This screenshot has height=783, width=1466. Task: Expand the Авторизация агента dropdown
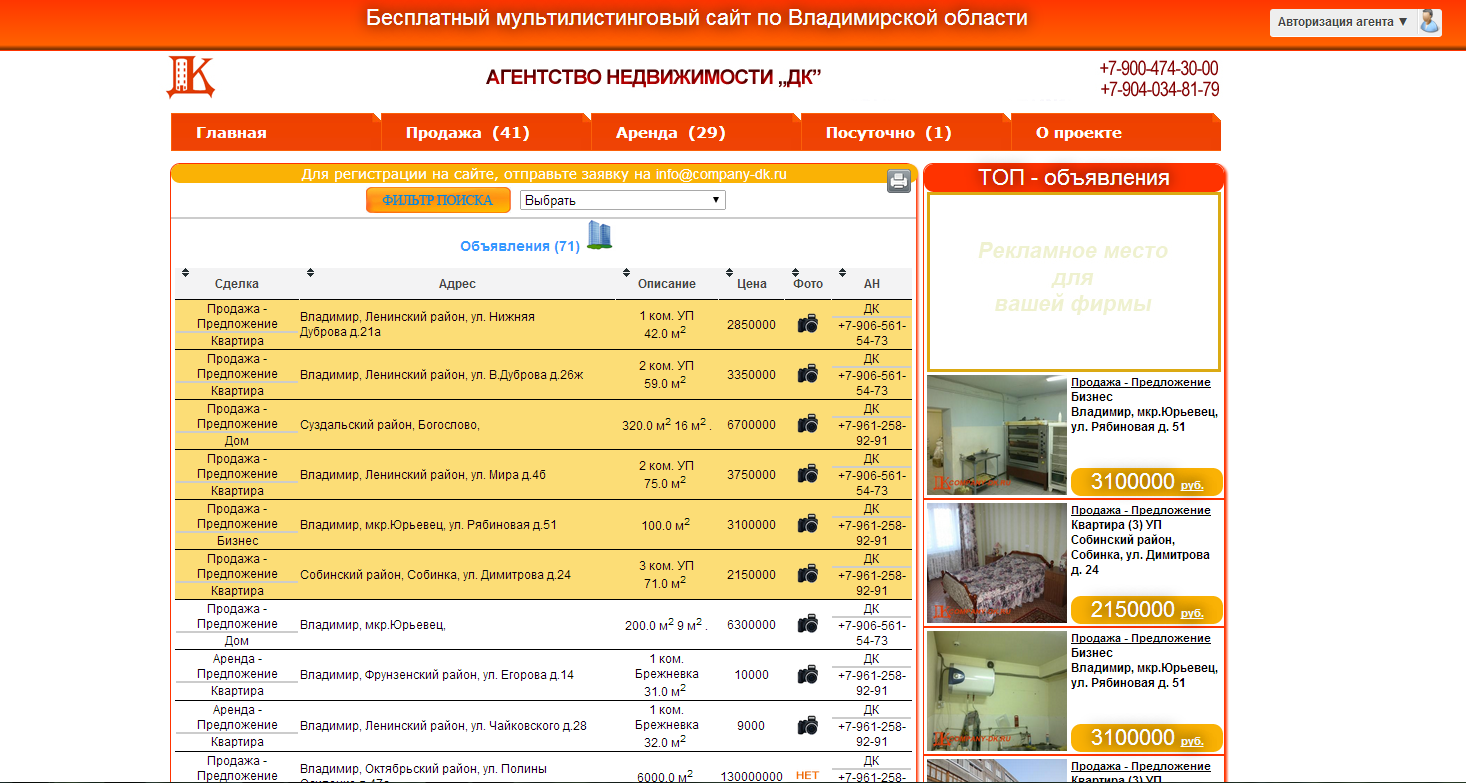tap(1342, 22)
